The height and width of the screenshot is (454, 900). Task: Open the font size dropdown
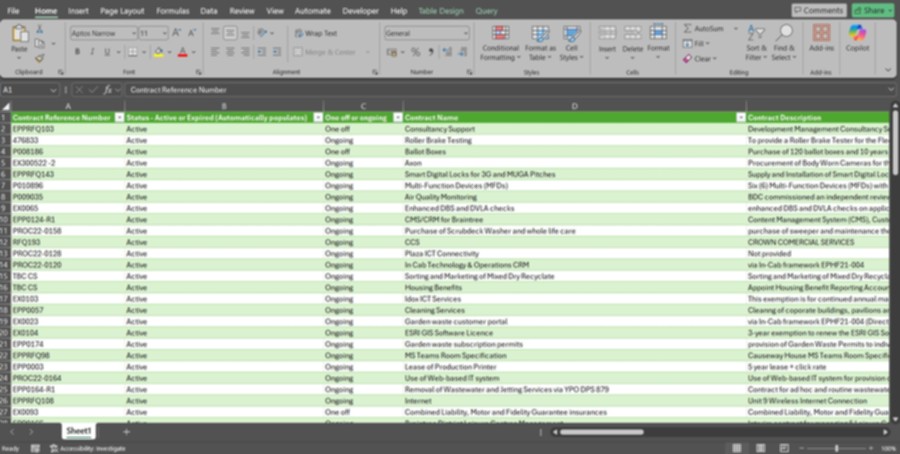click(x=165, y=33)
